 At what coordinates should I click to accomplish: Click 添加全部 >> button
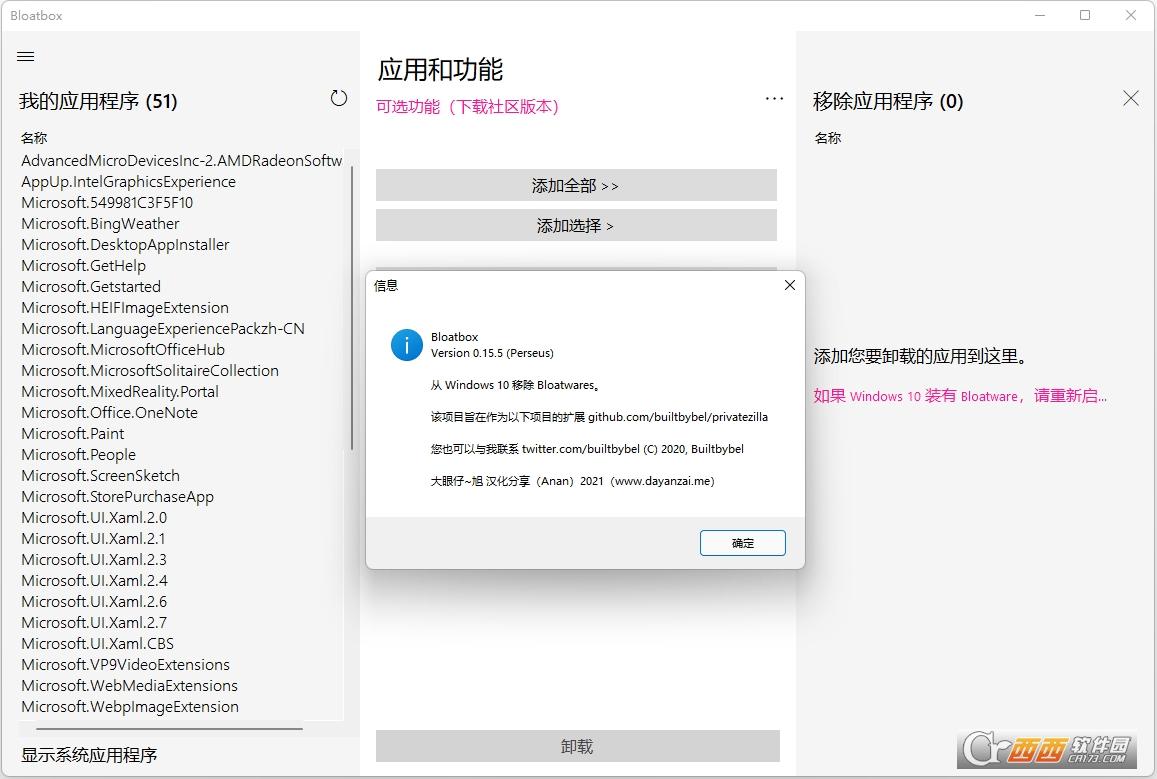coord(576,185)
